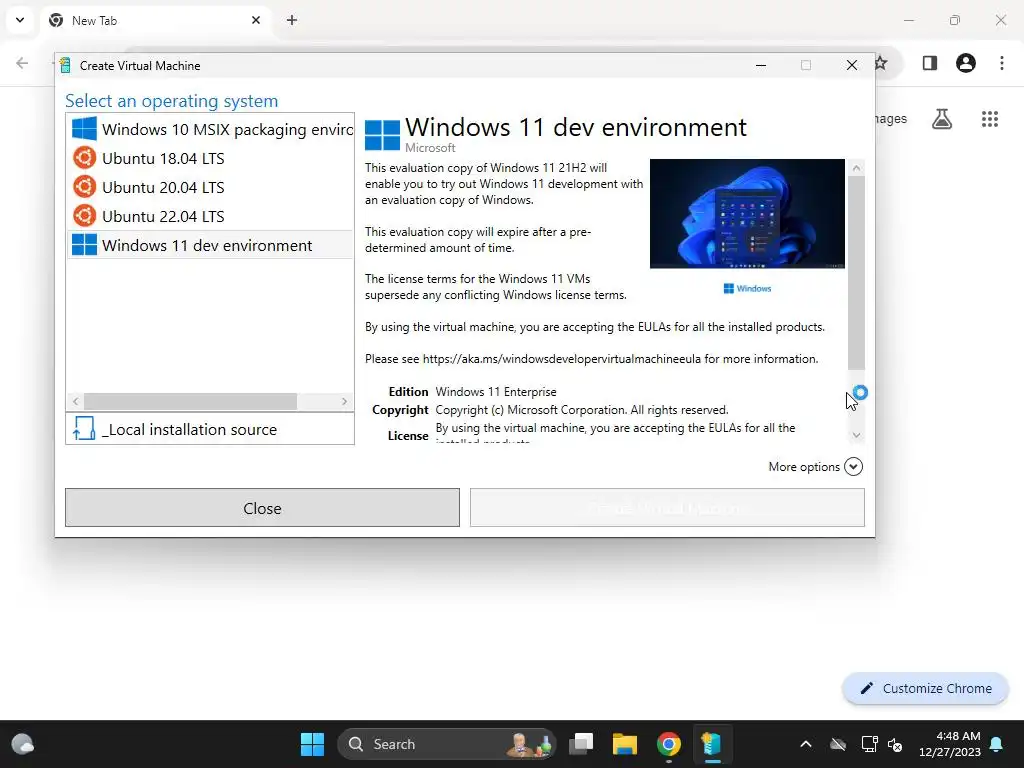Viewport: 1024px width, 768px height.
Task: Click the muted volume tray icon
Action: 895,744
